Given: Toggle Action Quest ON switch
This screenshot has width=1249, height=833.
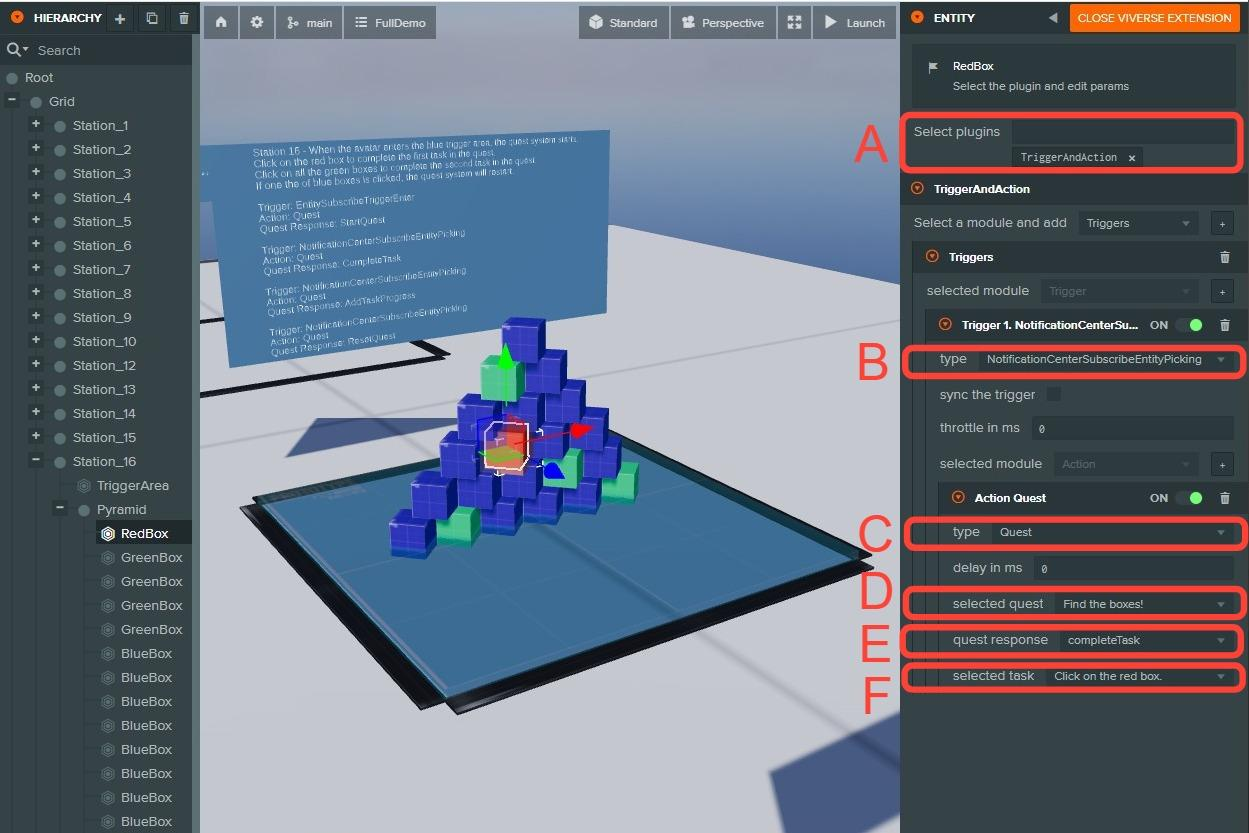Looking at the screenshot, I should coord(1189,498).
